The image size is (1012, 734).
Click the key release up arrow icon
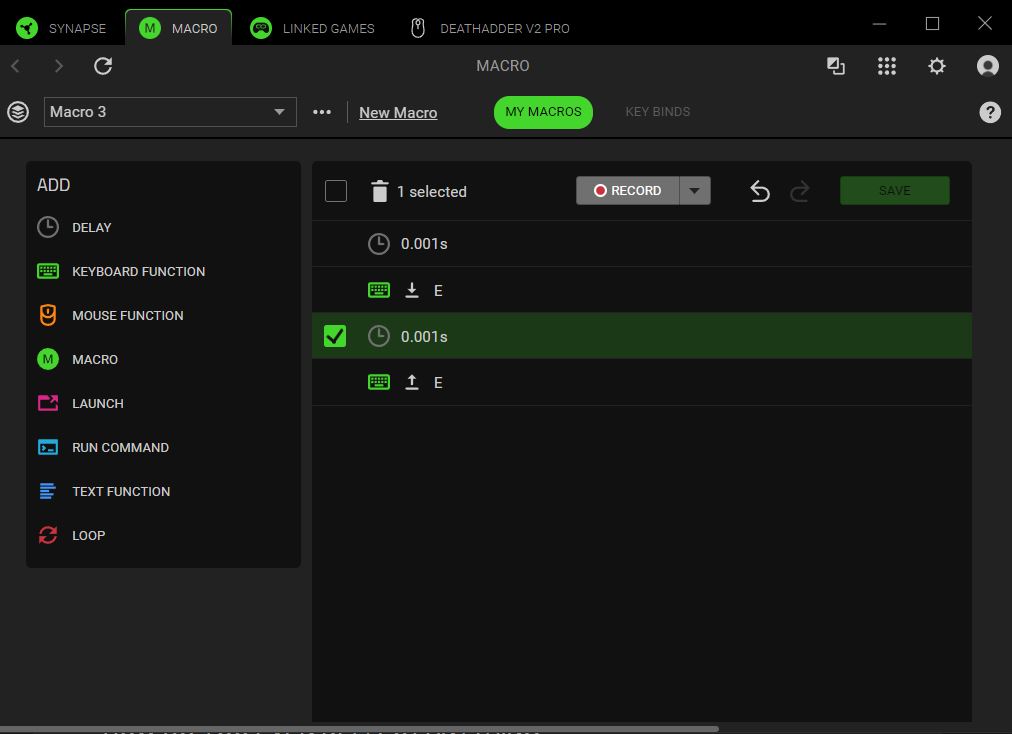pyautogui.click(x=412, y=382)
